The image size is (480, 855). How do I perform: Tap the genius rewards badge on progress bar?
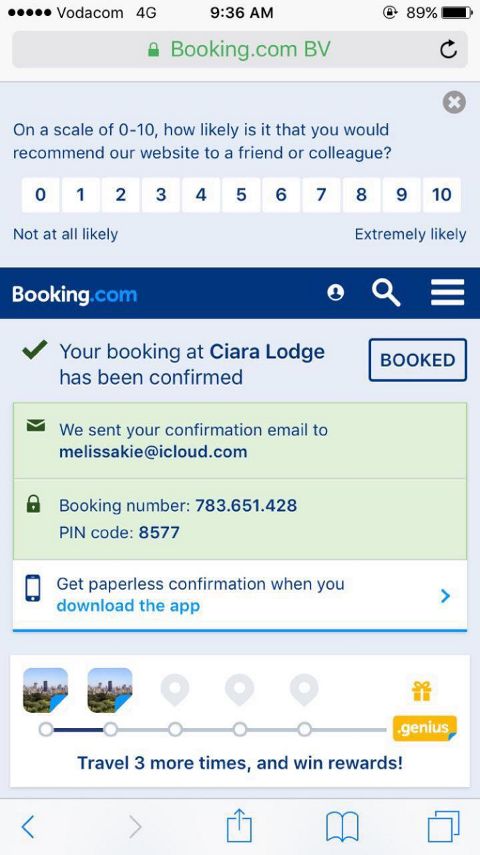click(x=425, y=728)
